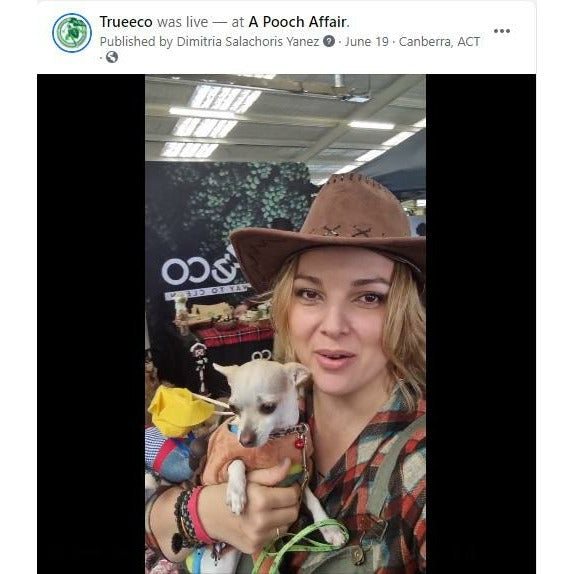This screenshot has width=574, height=574.
Task: Open the A Pooch Affair location link
Action: 297,22
